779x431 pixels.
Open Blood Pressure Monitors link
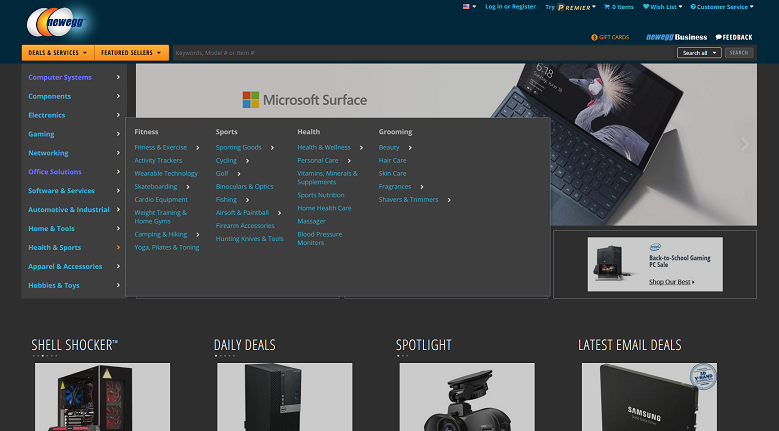pos(319,238)
